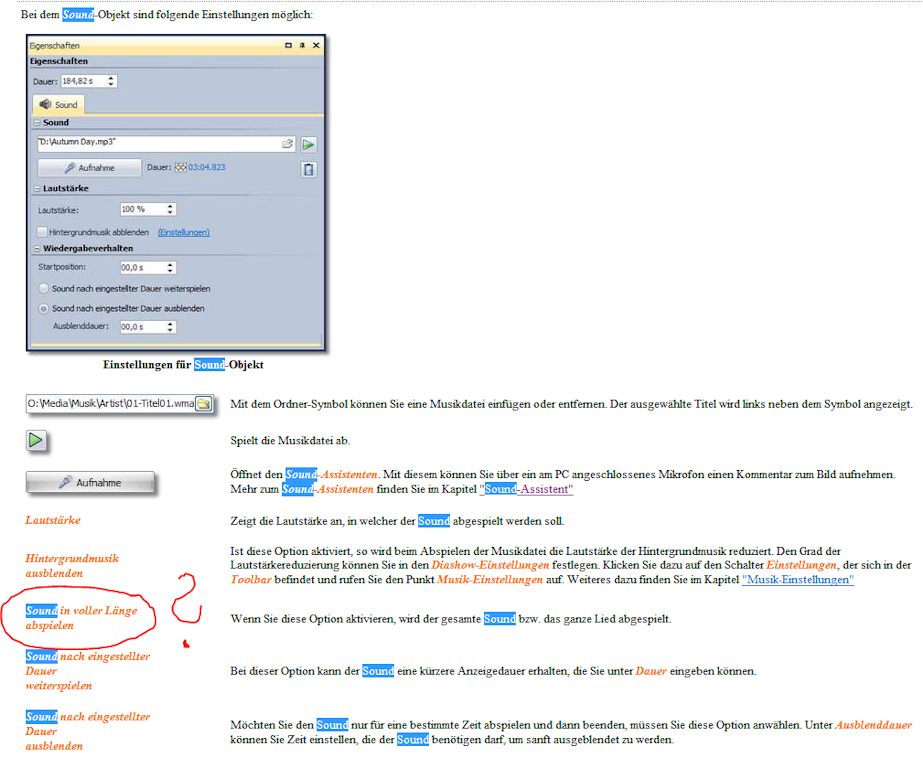Collapse the Lautstärke section
The height and width of the screenshot is (769, 923).
click(x=36, y=188)
